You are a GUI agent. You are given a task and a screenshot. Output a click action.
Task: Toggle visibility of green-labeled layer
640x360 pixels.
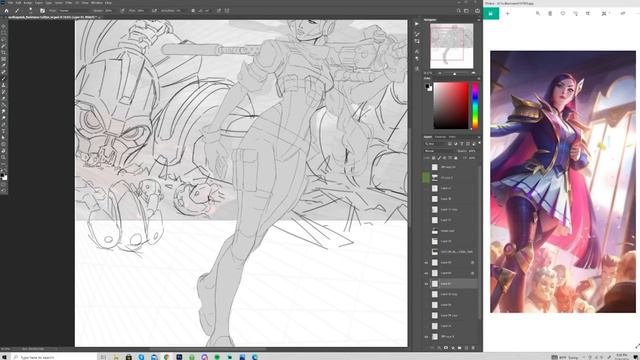[426, 178]
